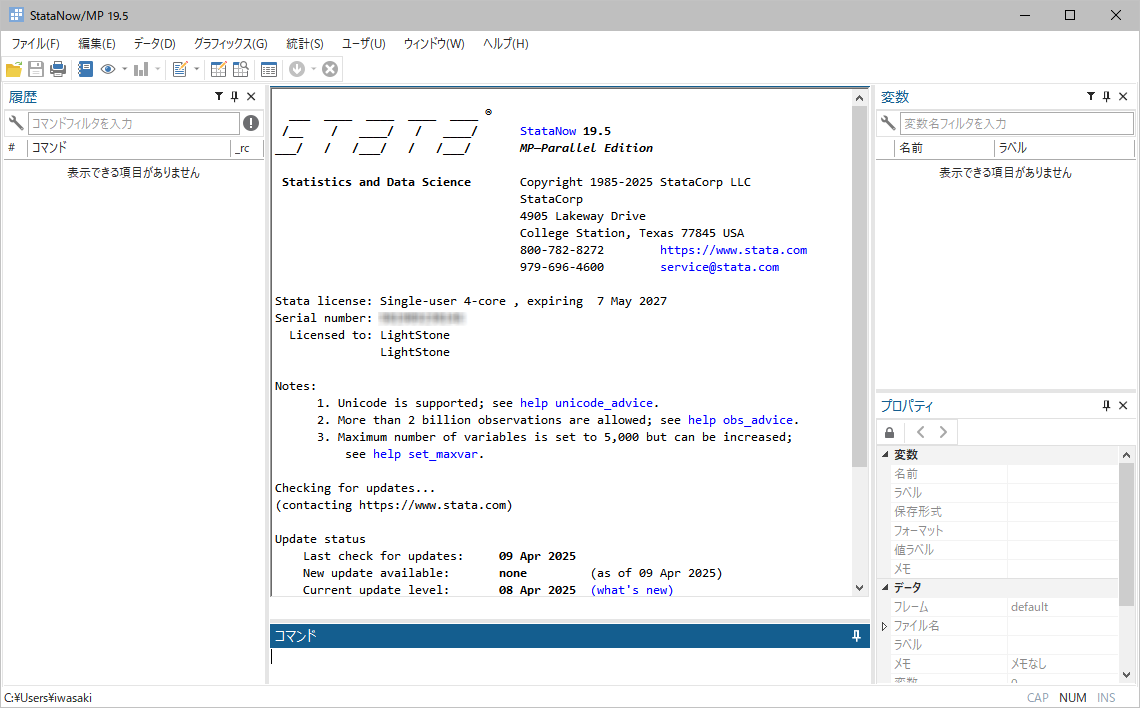
Task: Open the 統計(S) menu
Action: pyautogui.click(x=305, y=44)
